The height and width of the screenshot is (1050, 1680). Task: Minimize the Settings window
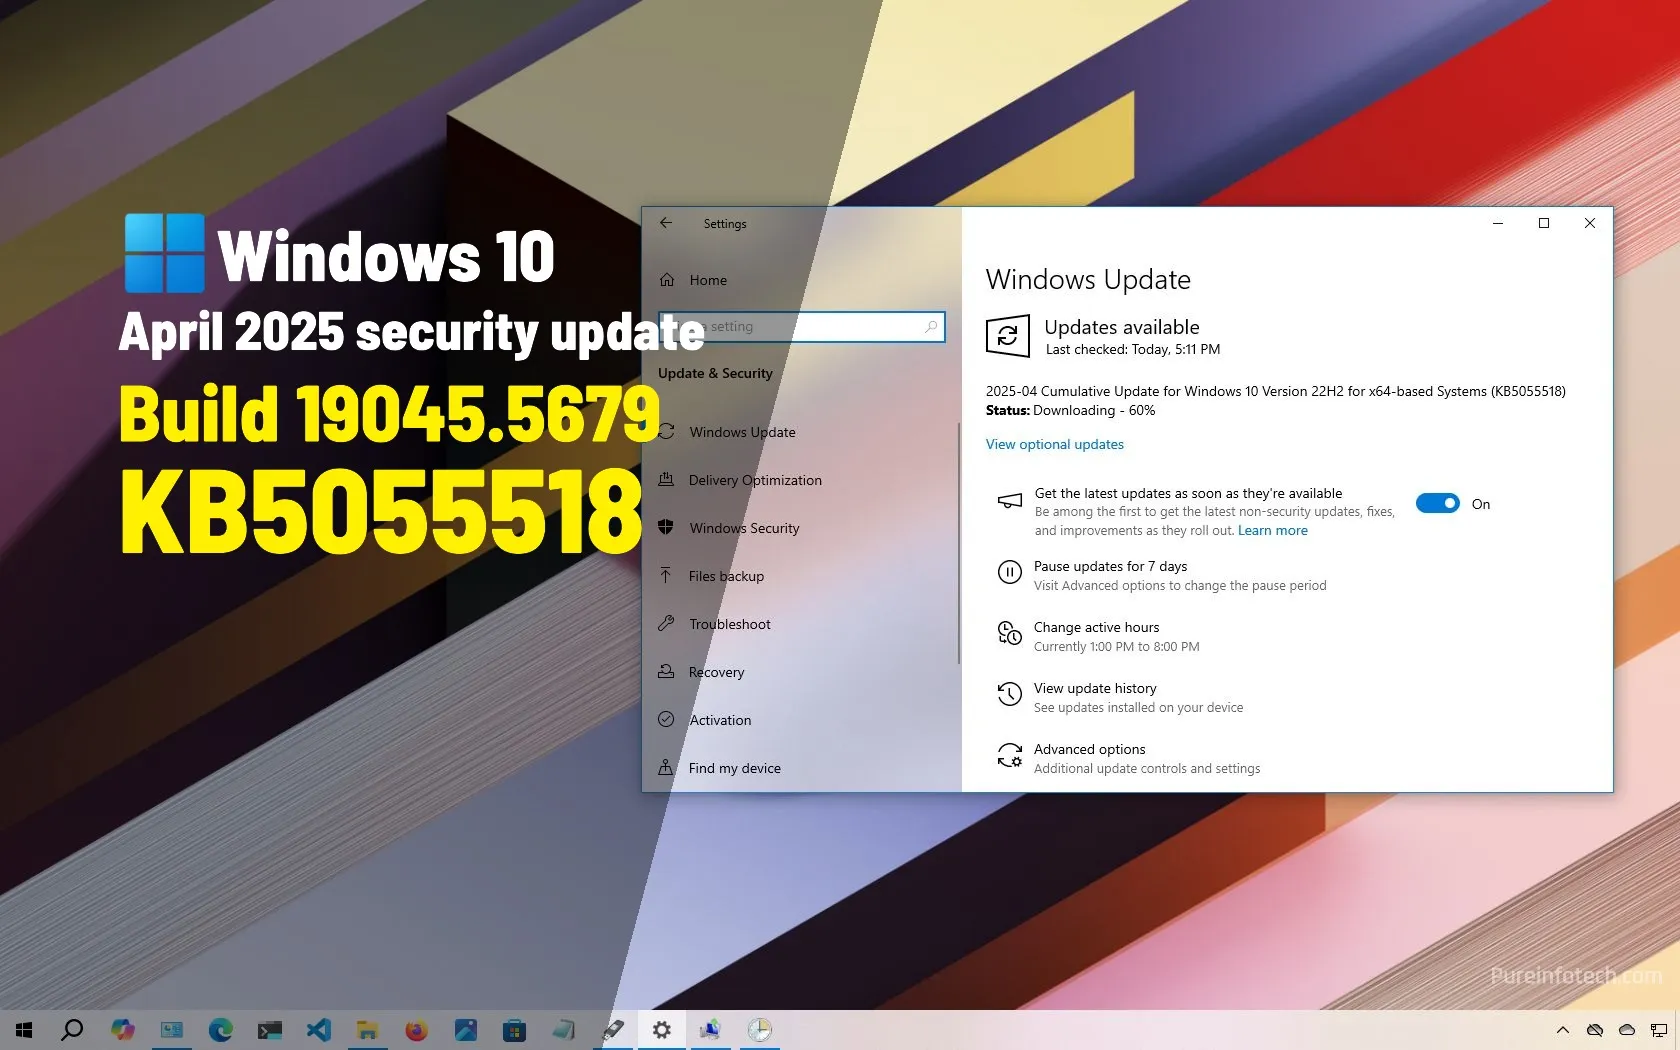point(1498,223)
